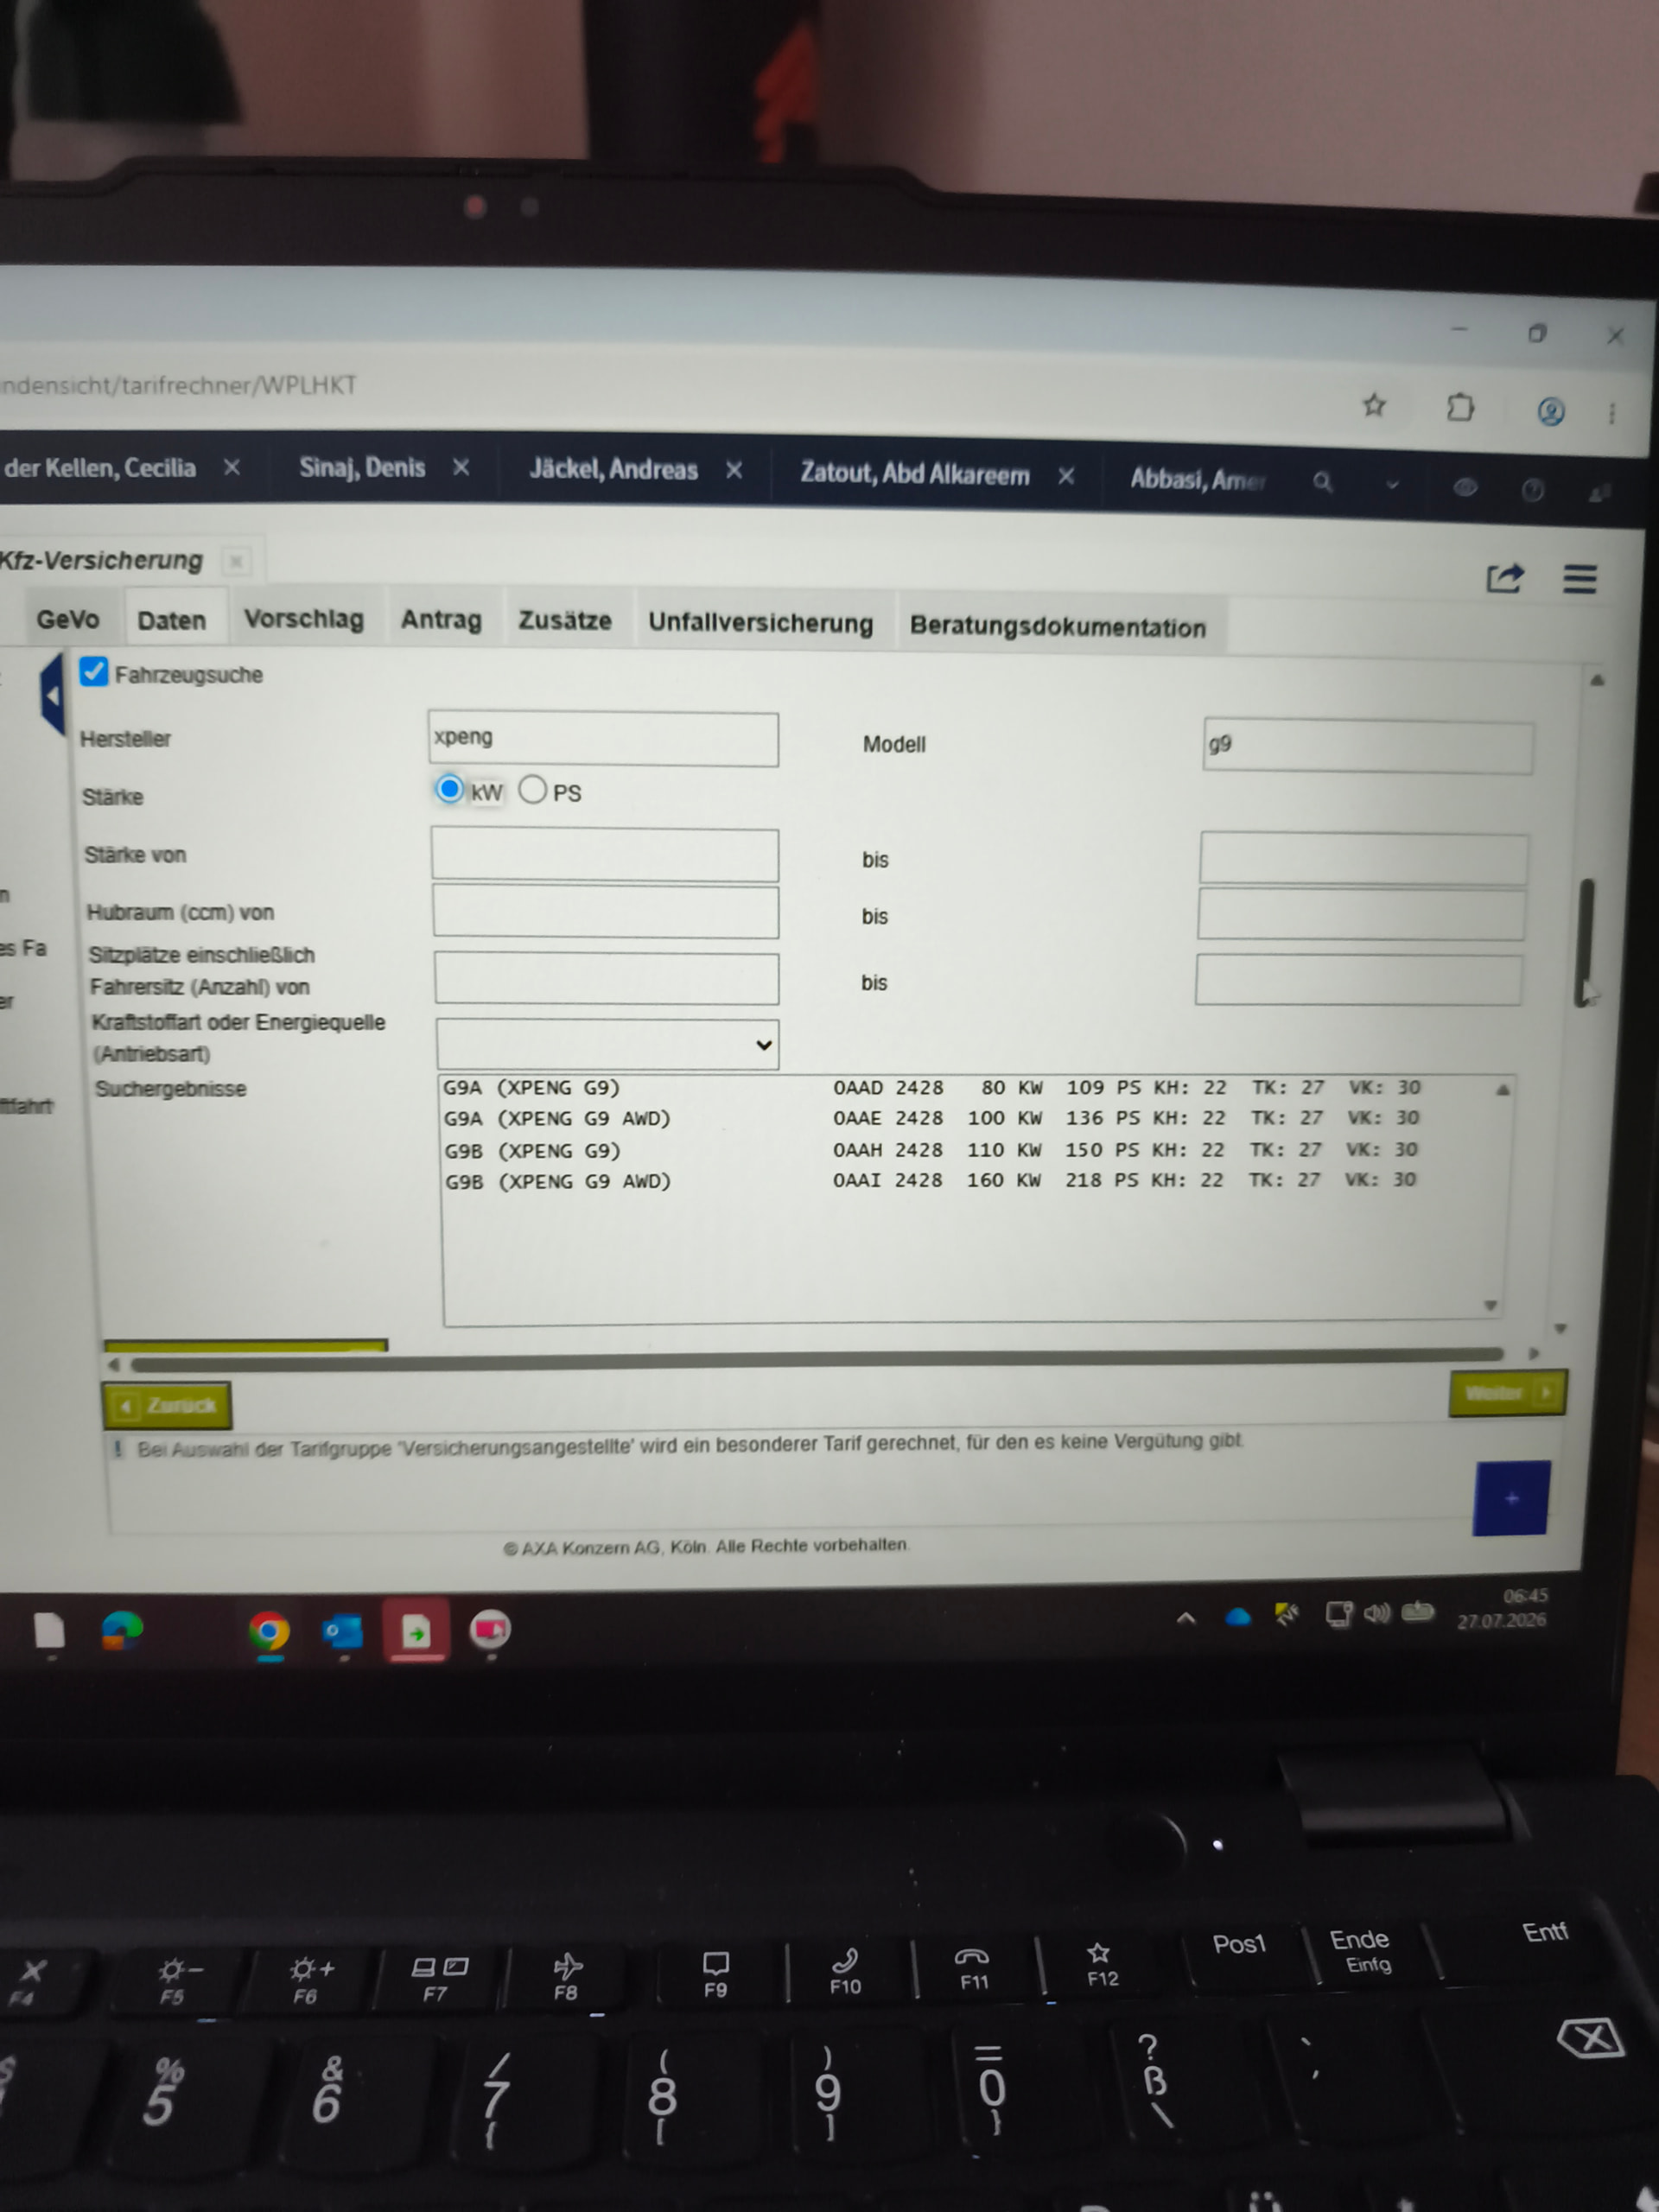Screen dimensions: 1659x2212
Task: Select result 'G9A (XPENG G9 AWD)' 100 KW
Action: pyautogui.click(x=932, y=1118)
